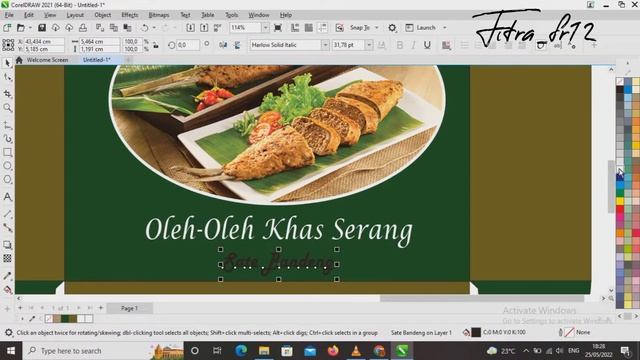Open the File menu
Screen dimensions: 640x360
coord(9,15)
